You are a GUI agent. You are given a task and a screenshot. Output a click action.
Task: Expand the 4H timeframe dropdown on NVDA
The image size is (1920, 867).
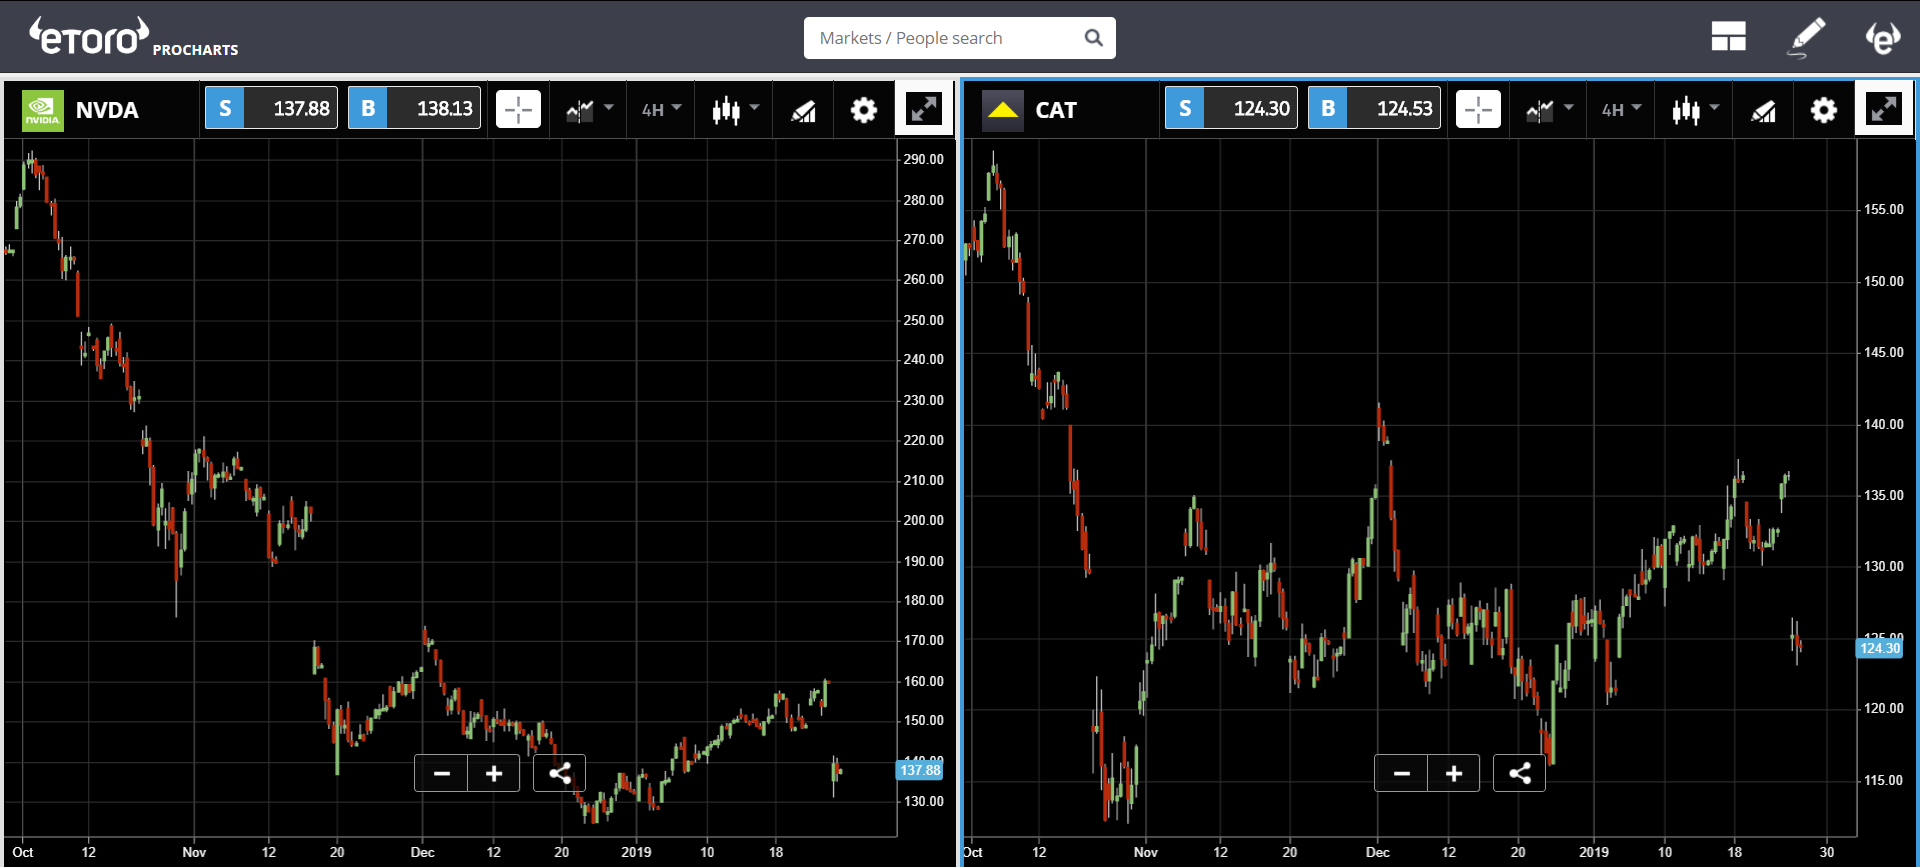click(x=661, y=109)
